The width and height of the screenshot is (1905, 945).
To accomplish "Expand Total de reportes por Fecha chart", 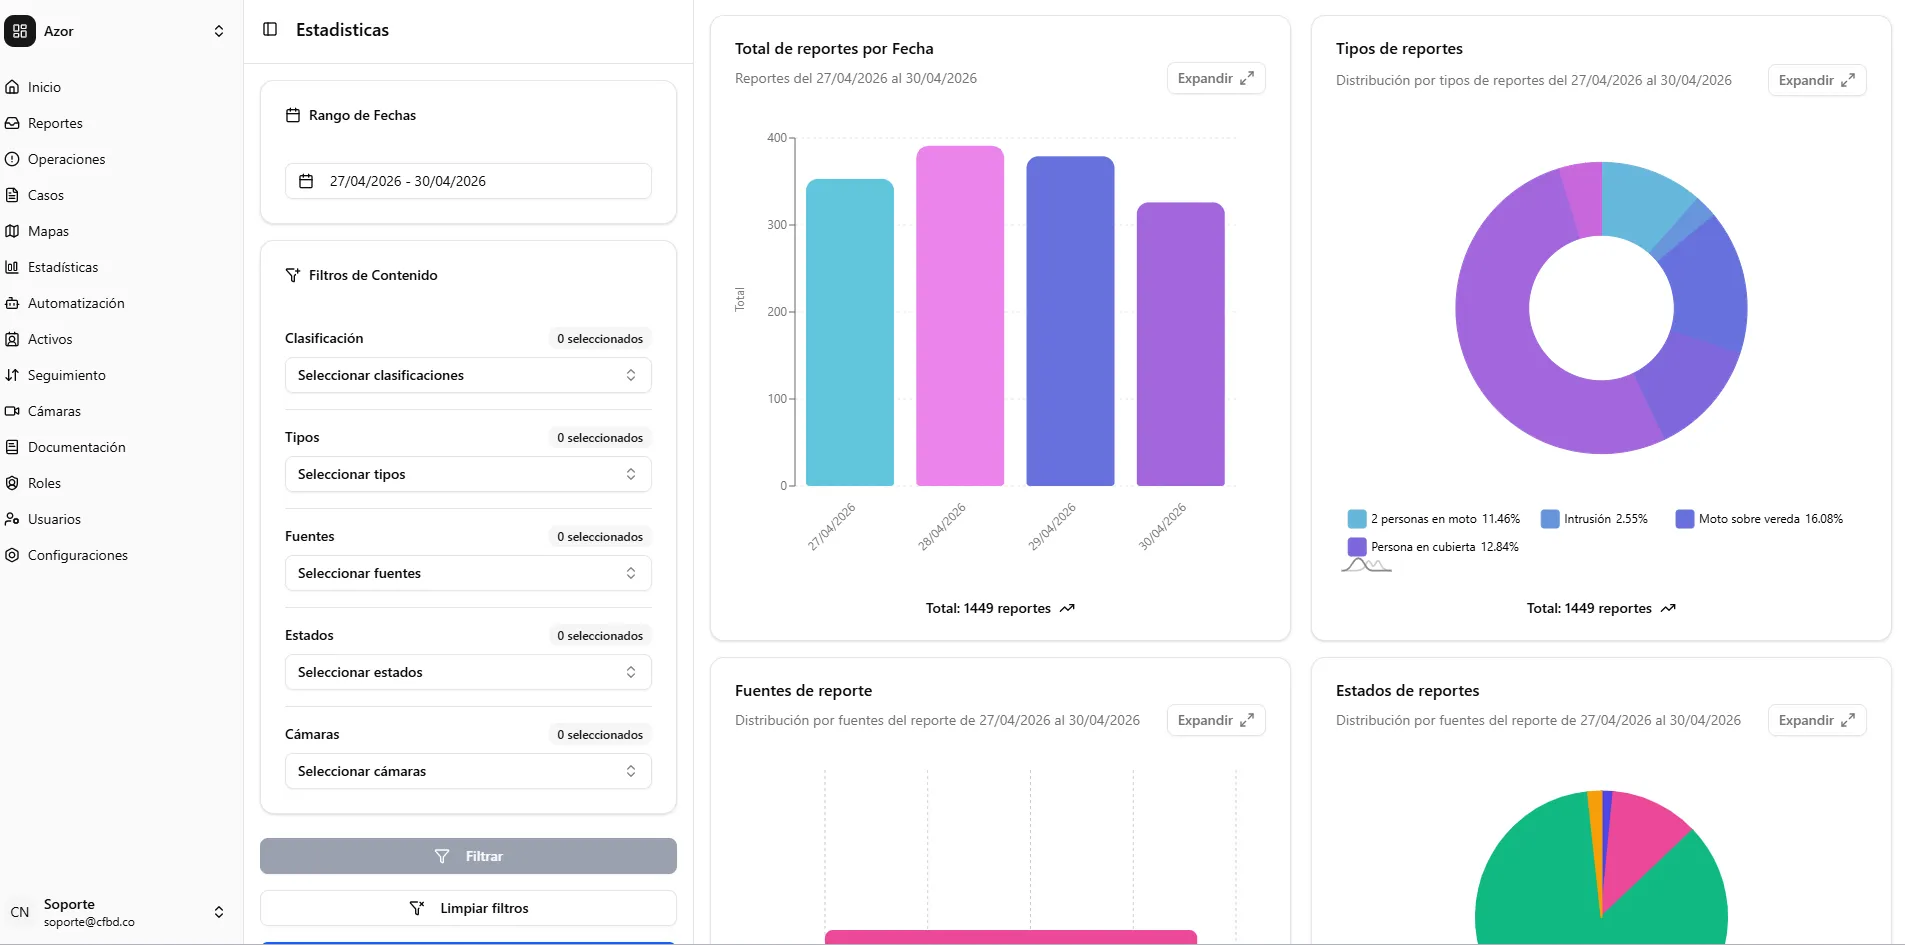I will pyautogui.click(x=1216, y=78).
